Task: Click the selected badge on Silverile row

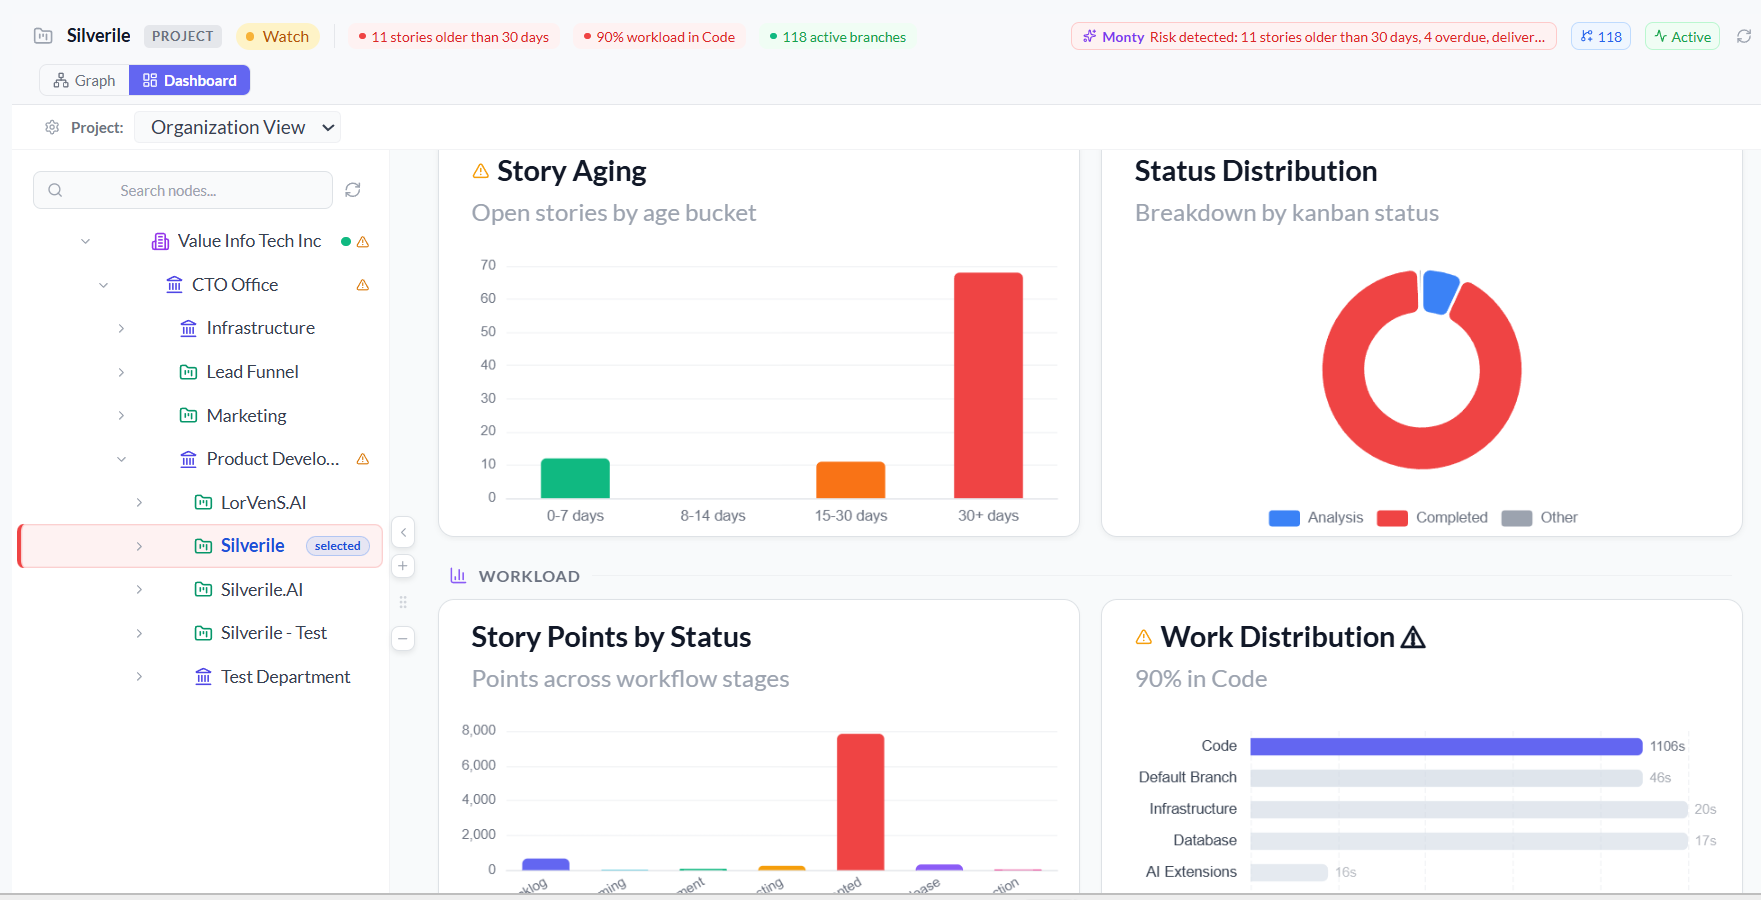Action: pos(337,546)
